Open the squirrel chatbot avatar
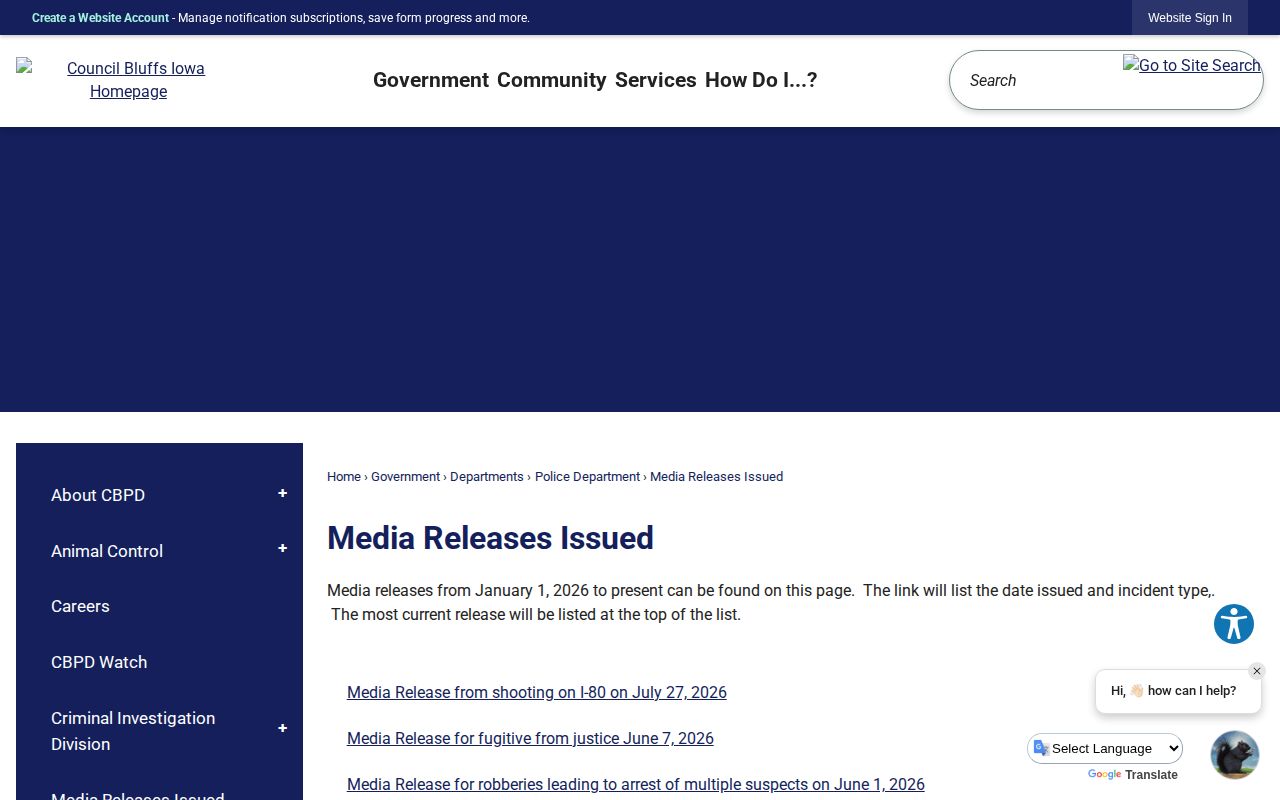Screen dimensions: 1280x800 point(1235,755)
